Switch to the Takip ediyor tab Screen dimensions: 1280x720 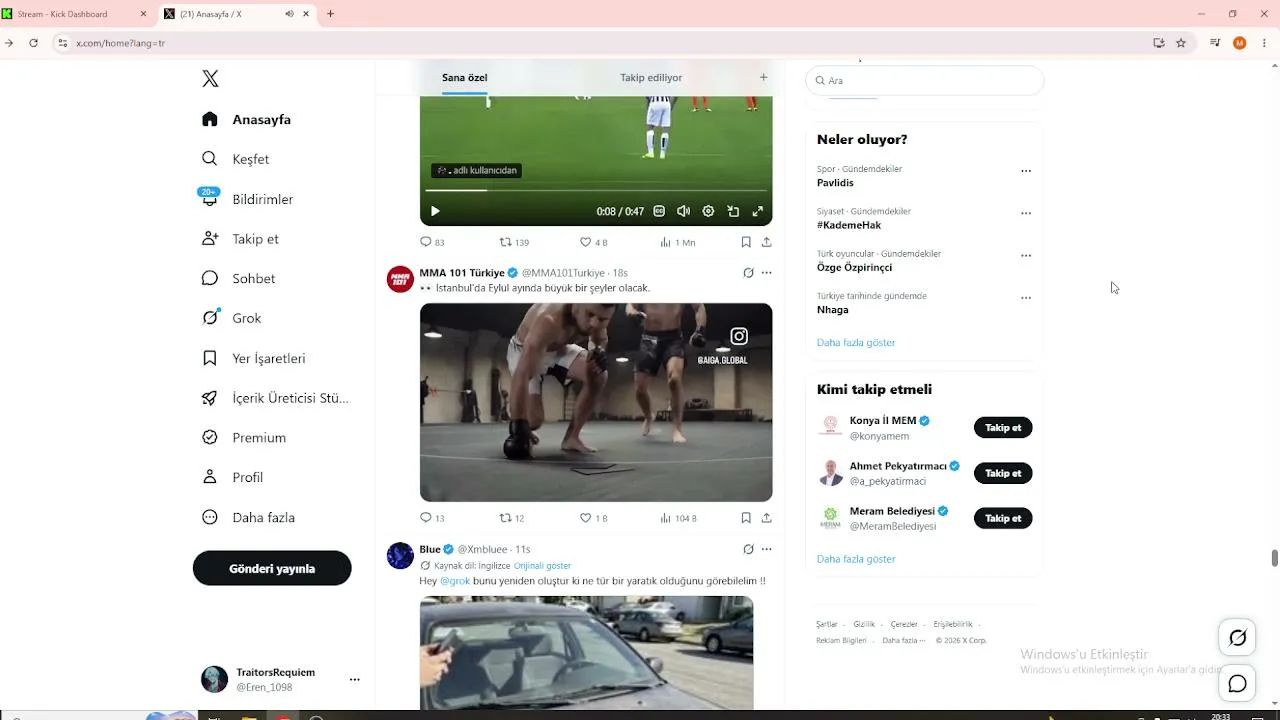pyautogui.click(x=651, y=78)
